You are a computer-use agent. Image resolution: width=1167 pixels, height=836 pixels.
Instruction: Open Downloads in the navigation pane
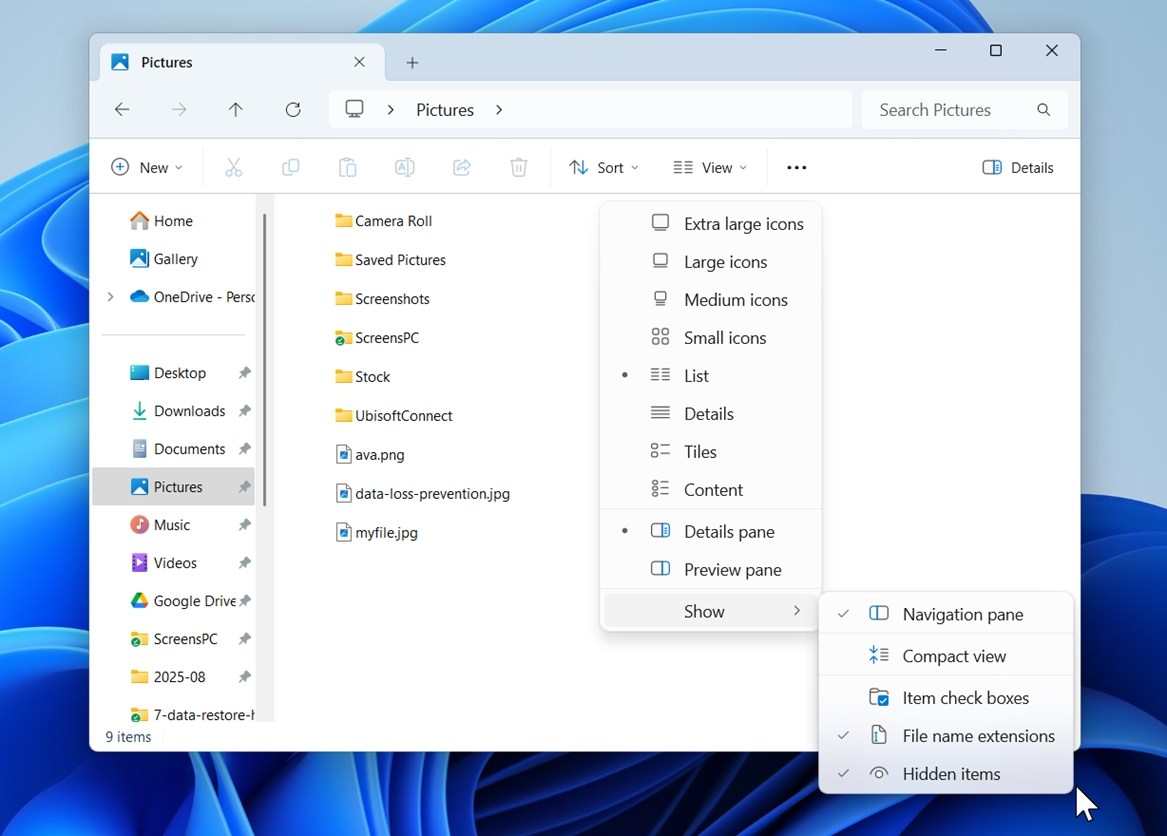[x=188, y=411]
